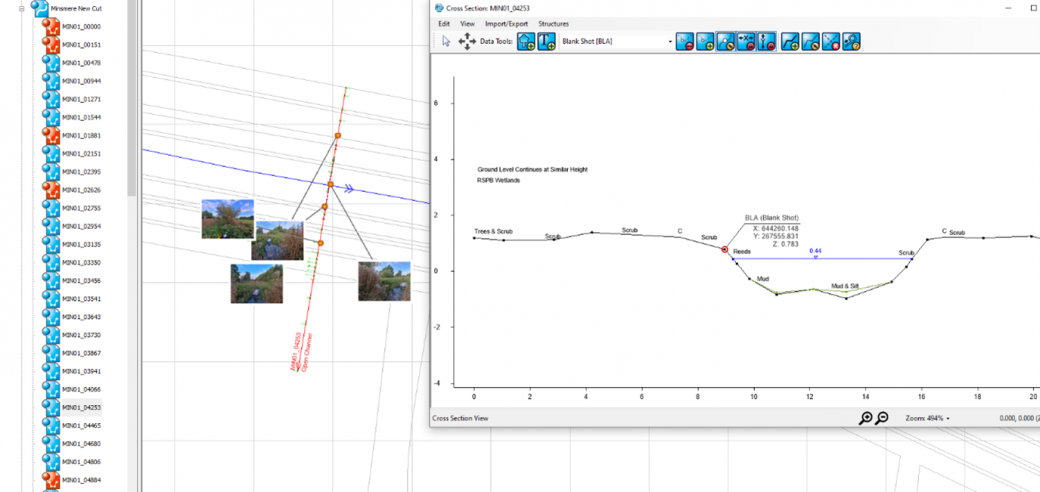The height and width of the screenshot is (492, 1040).
Task: Click the add text label tool
Action: click(547, 41)
